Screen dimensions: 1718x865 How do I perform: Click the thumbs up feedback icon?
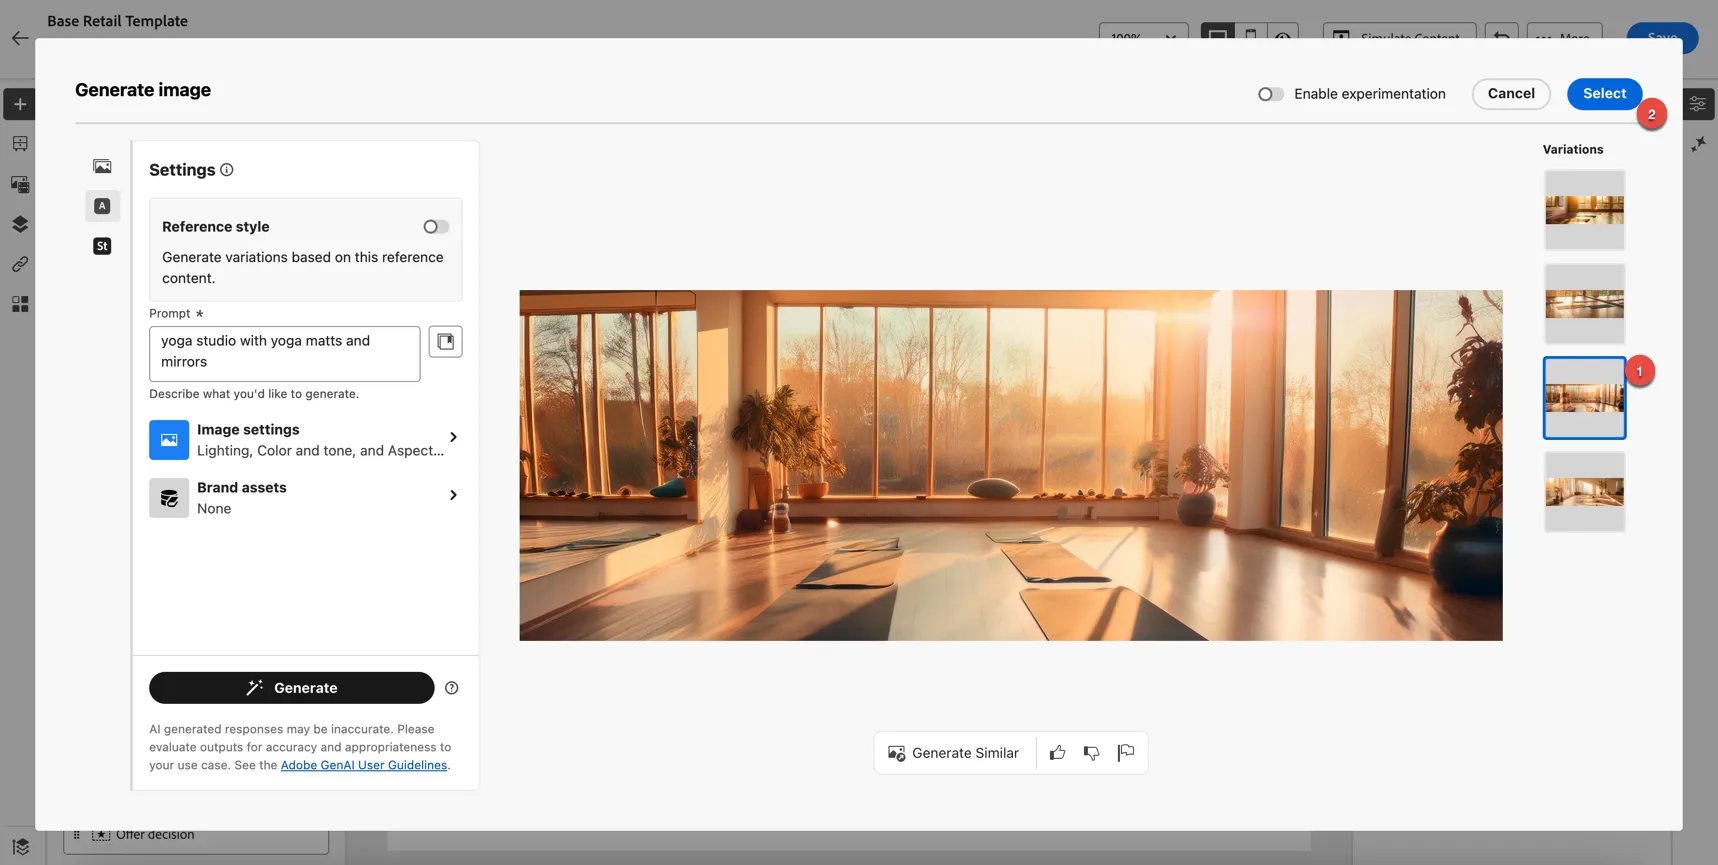(x=1057, y=753)
